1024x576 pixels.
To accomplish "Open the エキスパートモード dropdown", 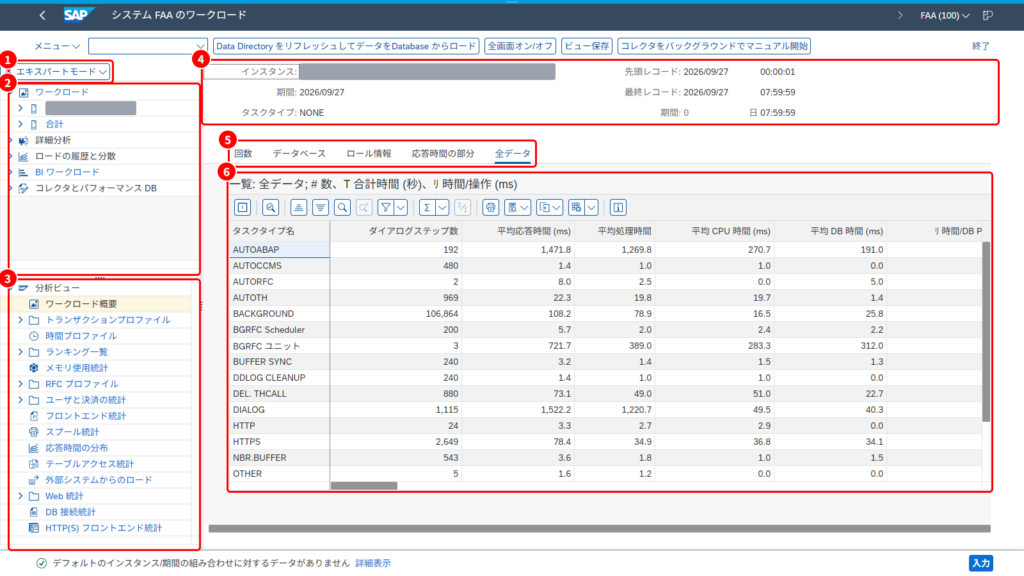I will (61, 71).
